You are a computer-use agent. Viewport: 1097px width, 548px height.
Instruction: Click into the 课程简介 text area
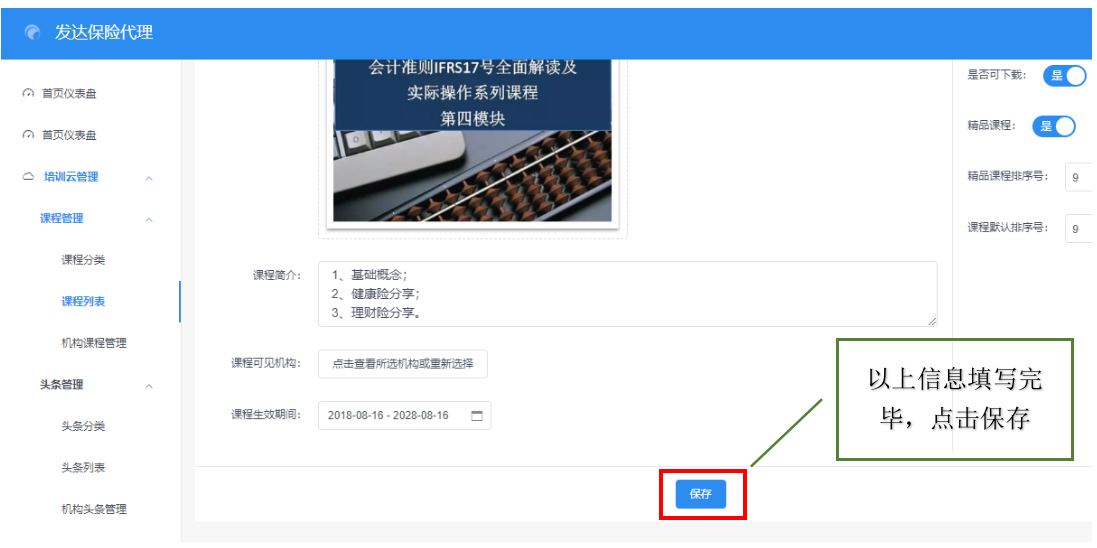(627, 294)
